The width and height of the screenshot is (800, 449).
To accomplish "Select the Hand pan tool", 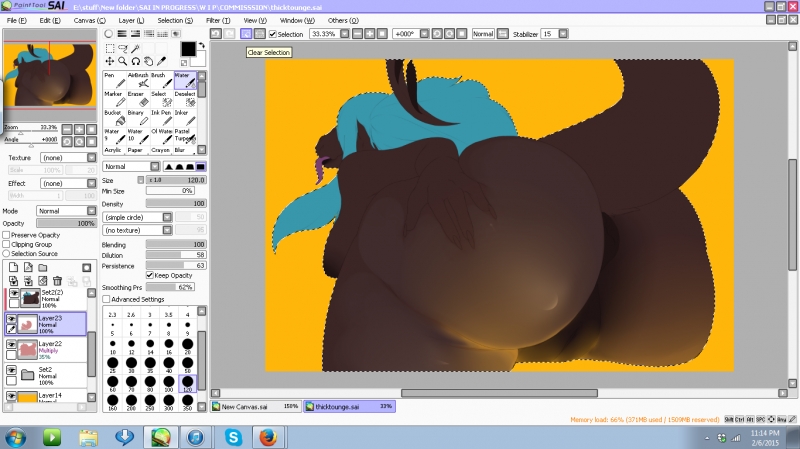I will pos(148,61).
